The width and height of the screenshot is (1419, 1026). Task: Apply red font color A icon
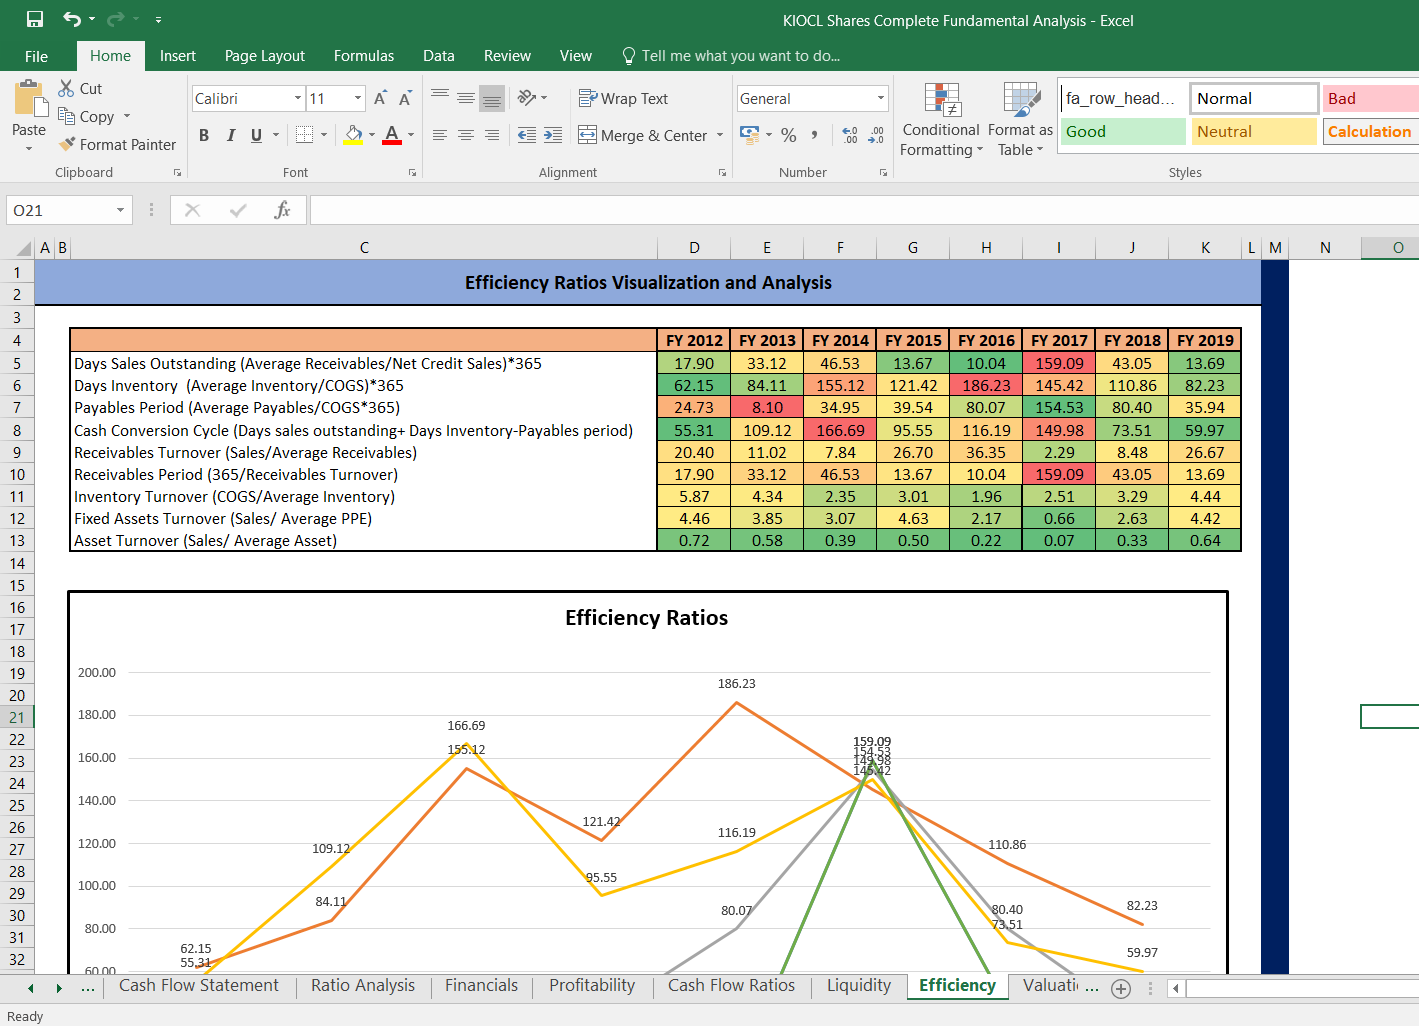click(x=392, y=135)
